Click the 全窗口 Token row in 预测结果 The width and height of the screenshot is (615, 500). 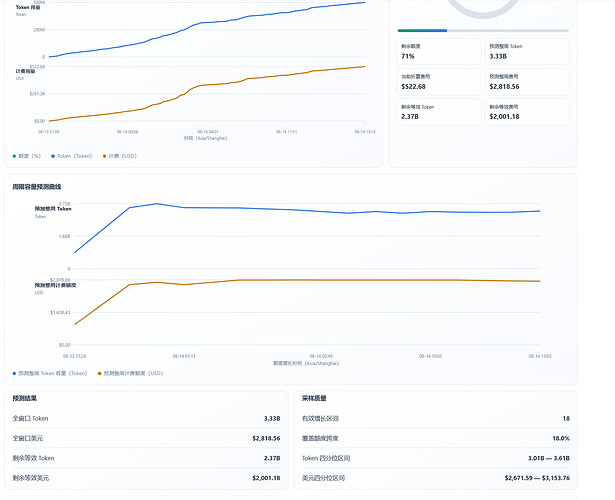[146, 418]
